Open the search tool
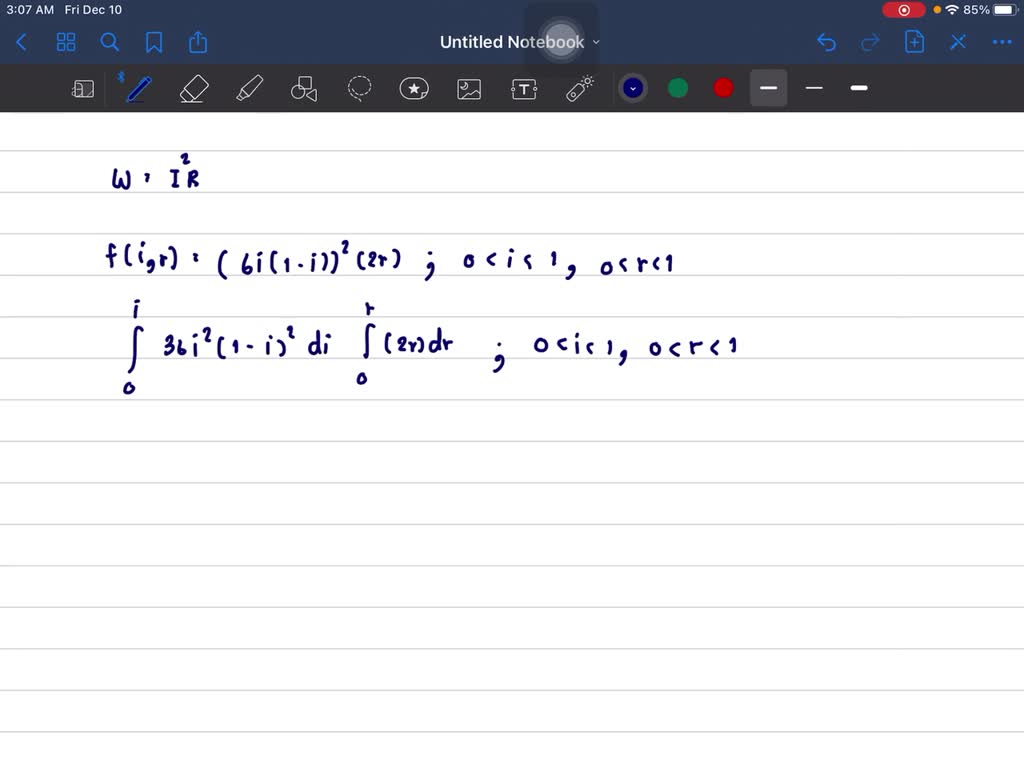Image resolution: width=1024 pixels, height=768 pixels. click(x=110, y=42)
